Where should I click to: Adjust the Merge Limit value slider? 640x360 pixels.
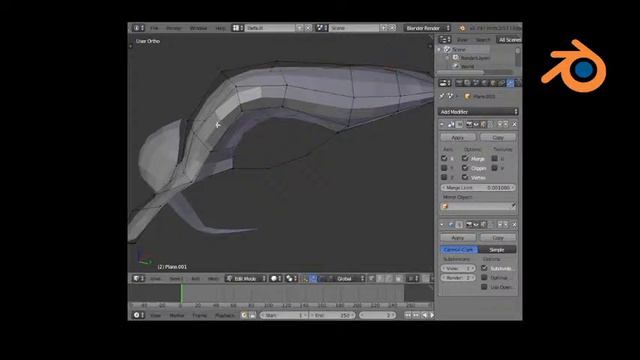tap(478, 188)
